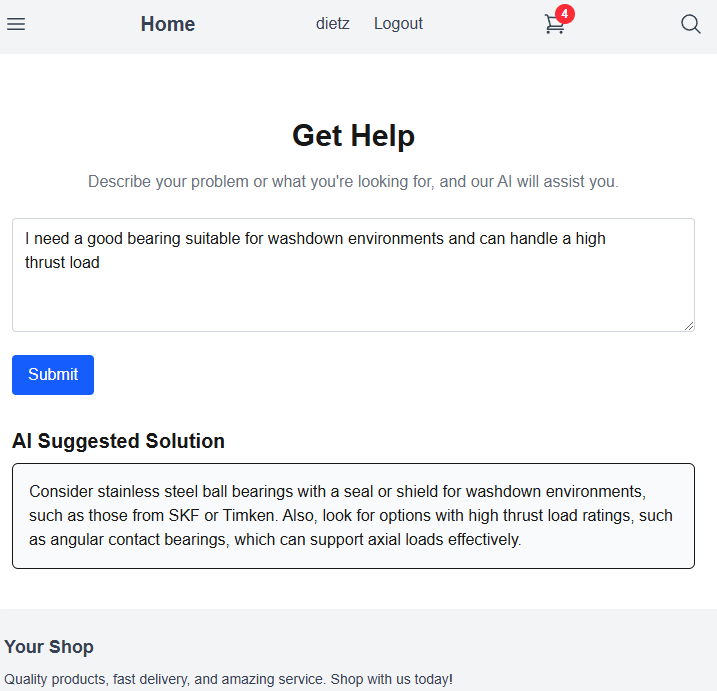The image size is (717, 691).
Task: Open search with the magnifier icon
Action: 690,24
